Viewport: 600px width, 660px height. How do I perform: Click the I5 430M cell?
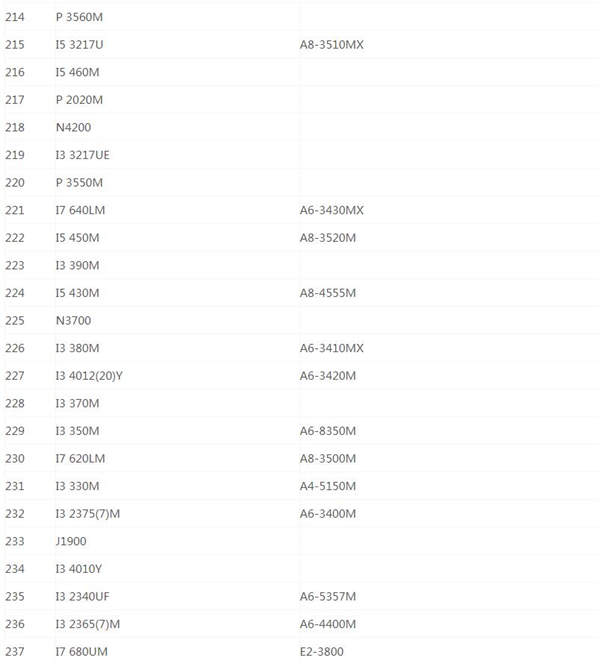pyautogui.click(x=77, y=293)
